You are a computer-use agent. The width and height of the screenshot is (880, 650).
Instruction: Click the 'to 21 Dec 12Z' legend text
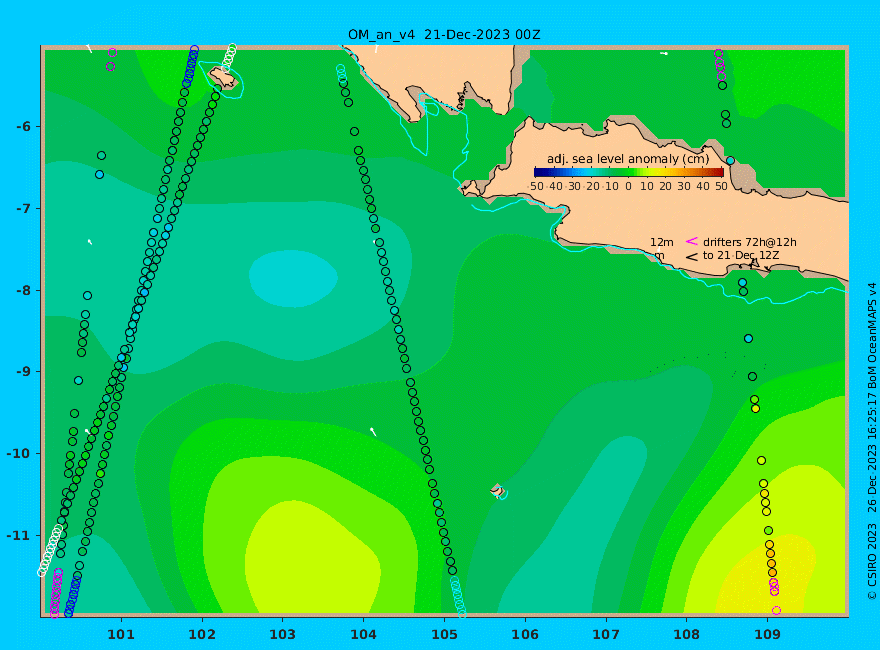tap(741, 255)
